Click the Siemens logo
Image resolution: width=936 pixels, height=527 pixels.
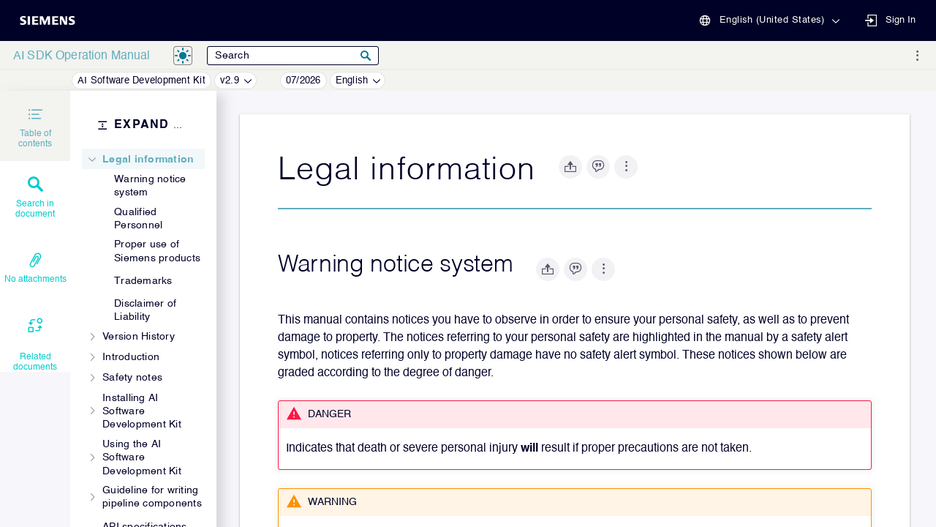pos(47,20)
